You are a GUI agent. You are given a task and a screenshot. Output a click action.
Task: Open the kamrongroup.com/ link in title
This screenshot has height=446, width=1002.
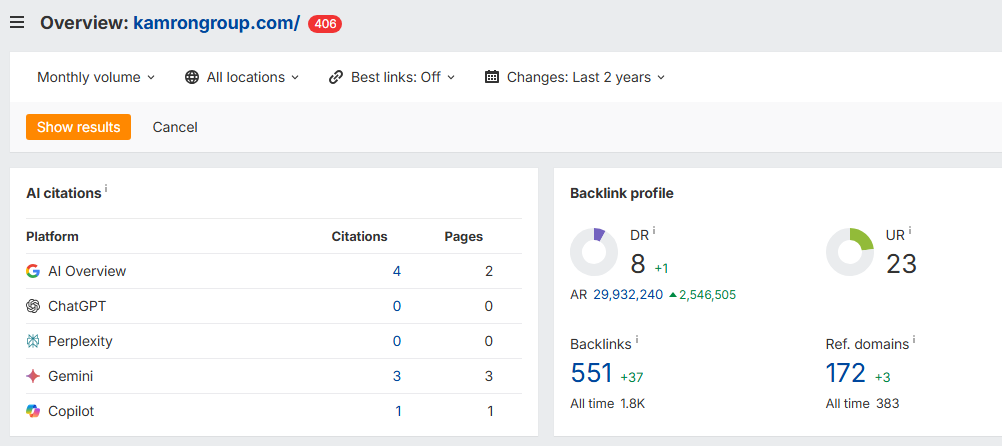(x=216, y=23)
